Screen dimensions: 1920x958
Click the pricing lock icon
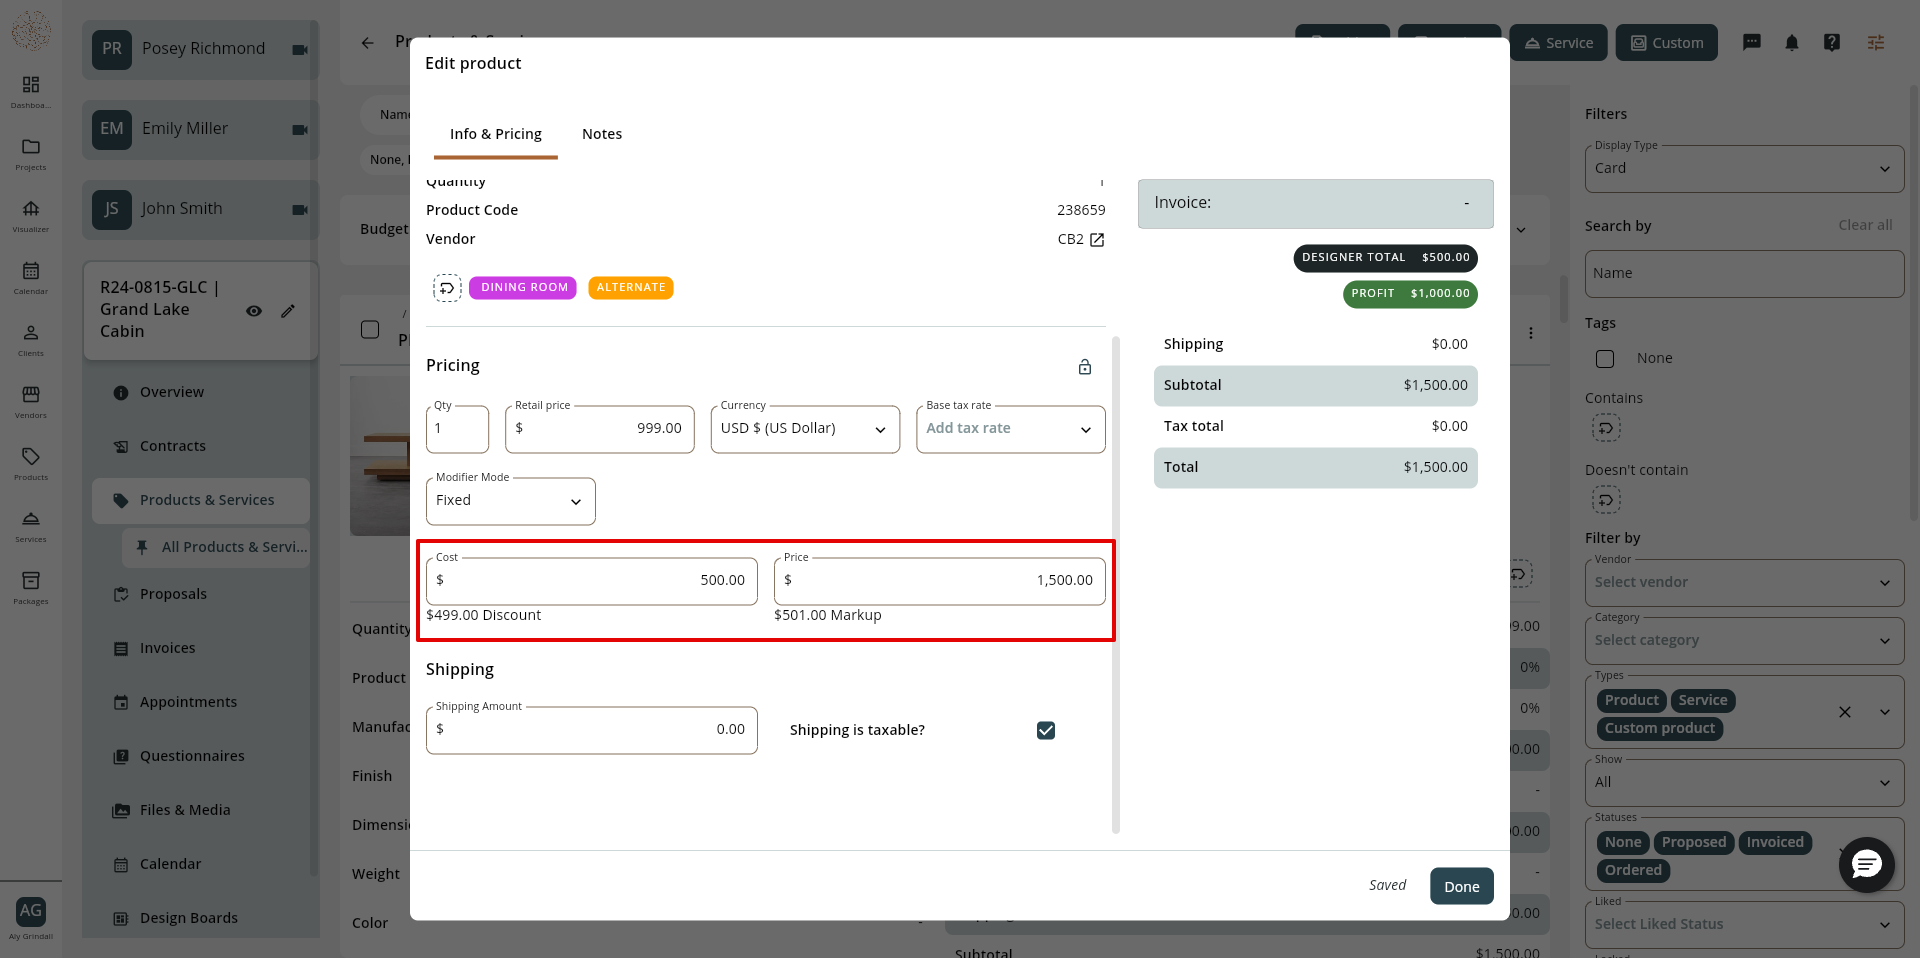pos(1085,367)
